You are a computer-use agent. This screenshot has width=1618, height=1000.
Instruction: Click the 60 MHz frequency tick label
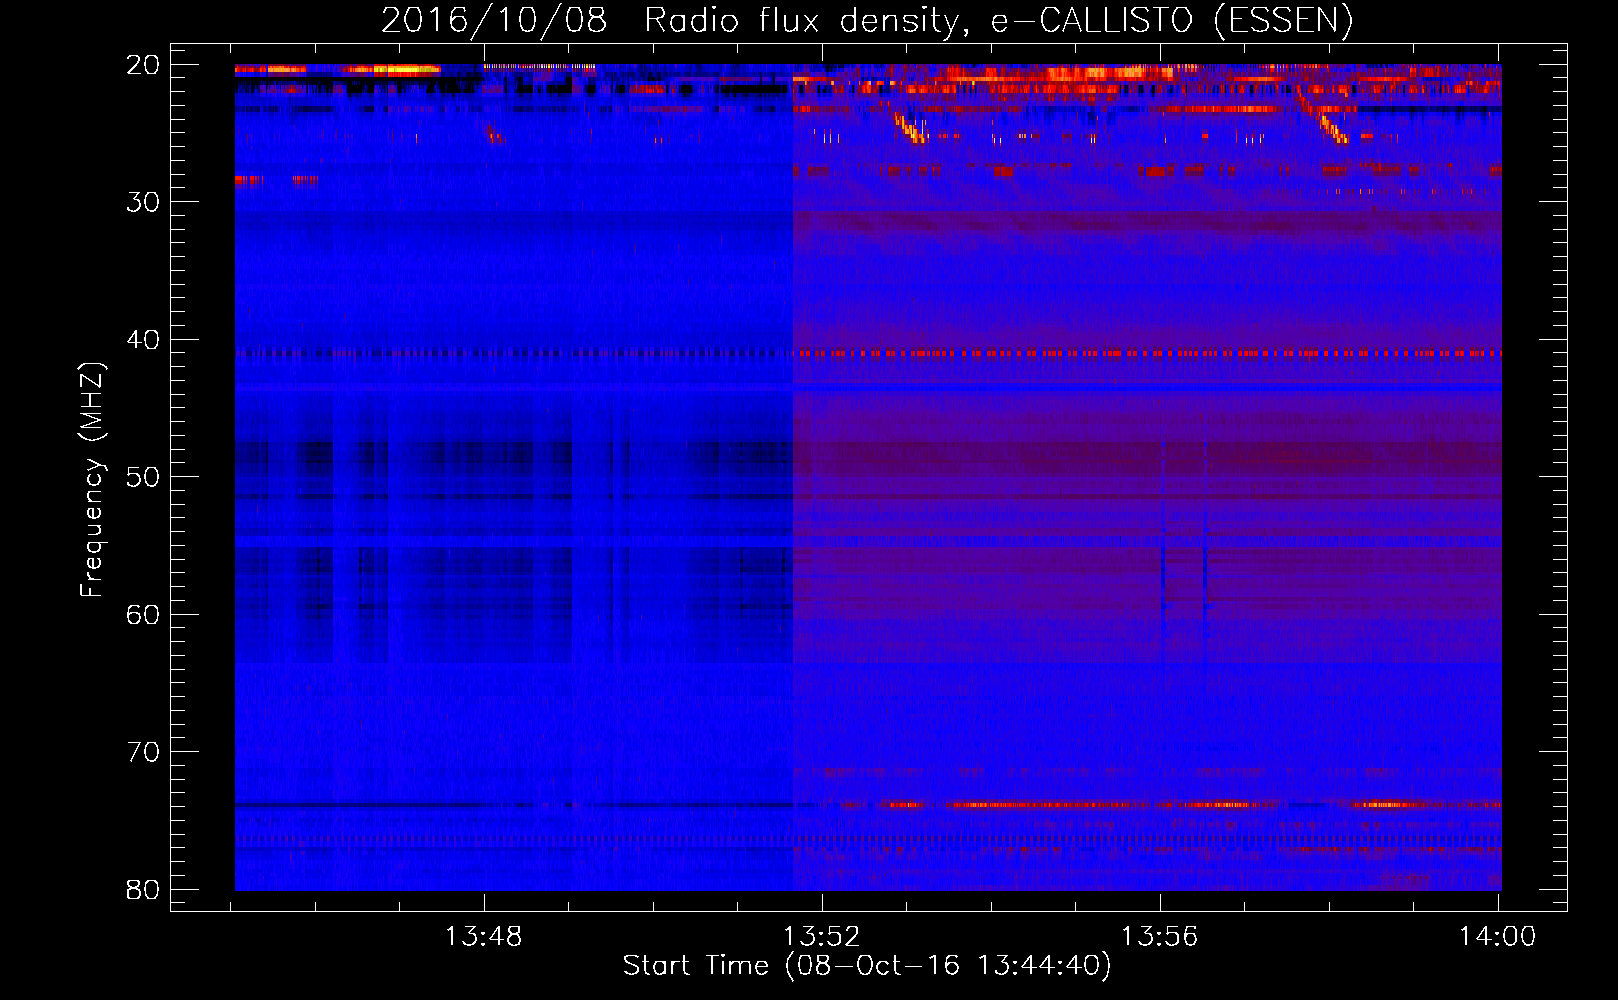coord(143,614)
